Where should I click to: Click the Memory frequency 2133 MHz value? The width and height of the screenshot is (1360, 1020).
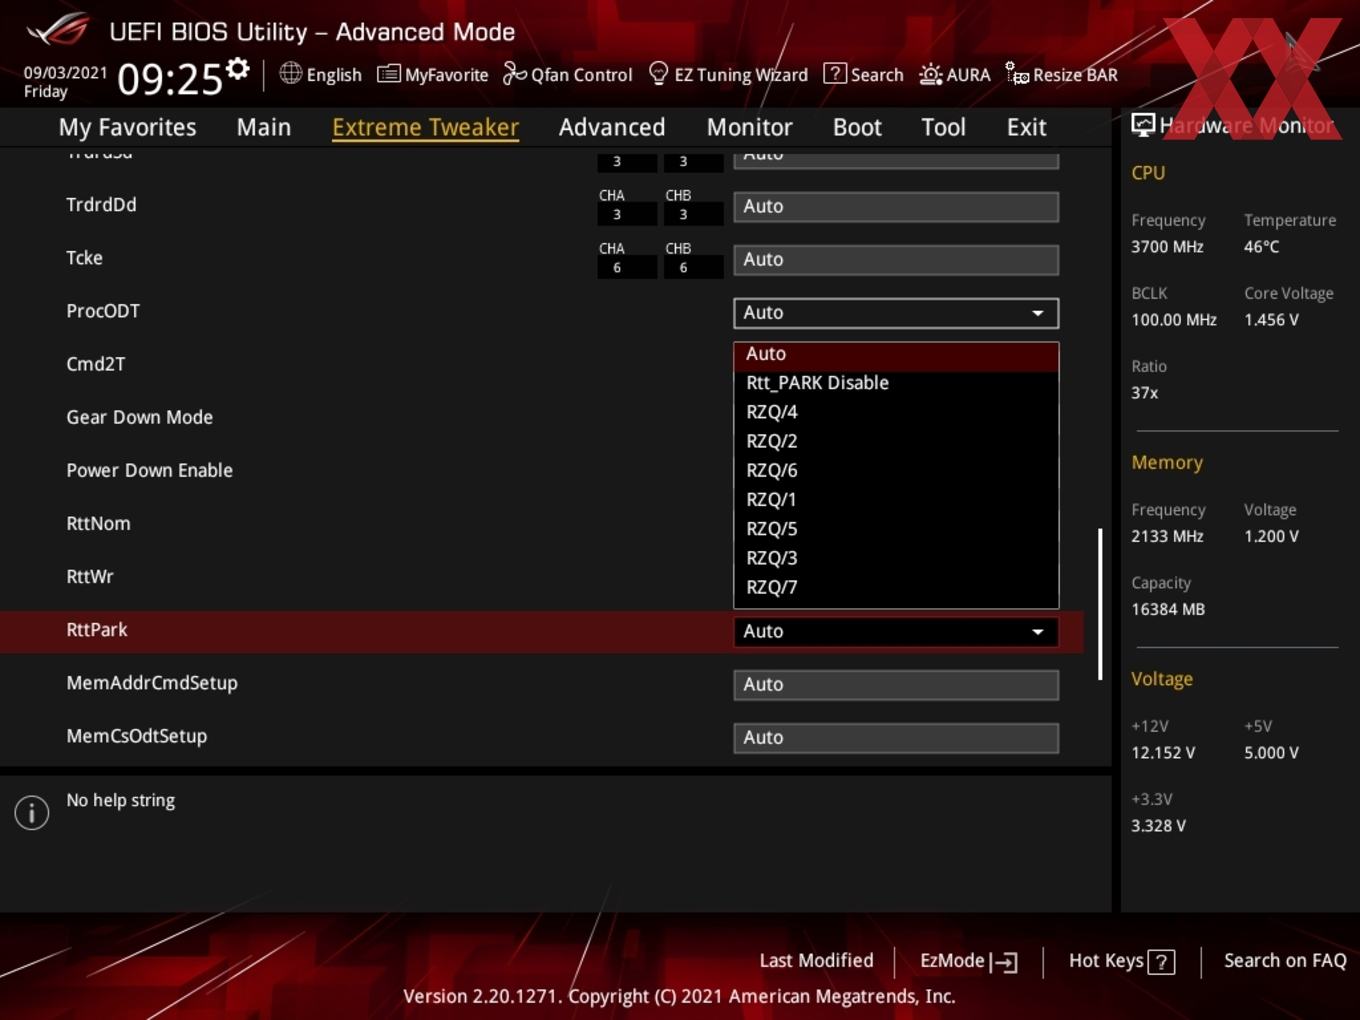click(1167, 537)
